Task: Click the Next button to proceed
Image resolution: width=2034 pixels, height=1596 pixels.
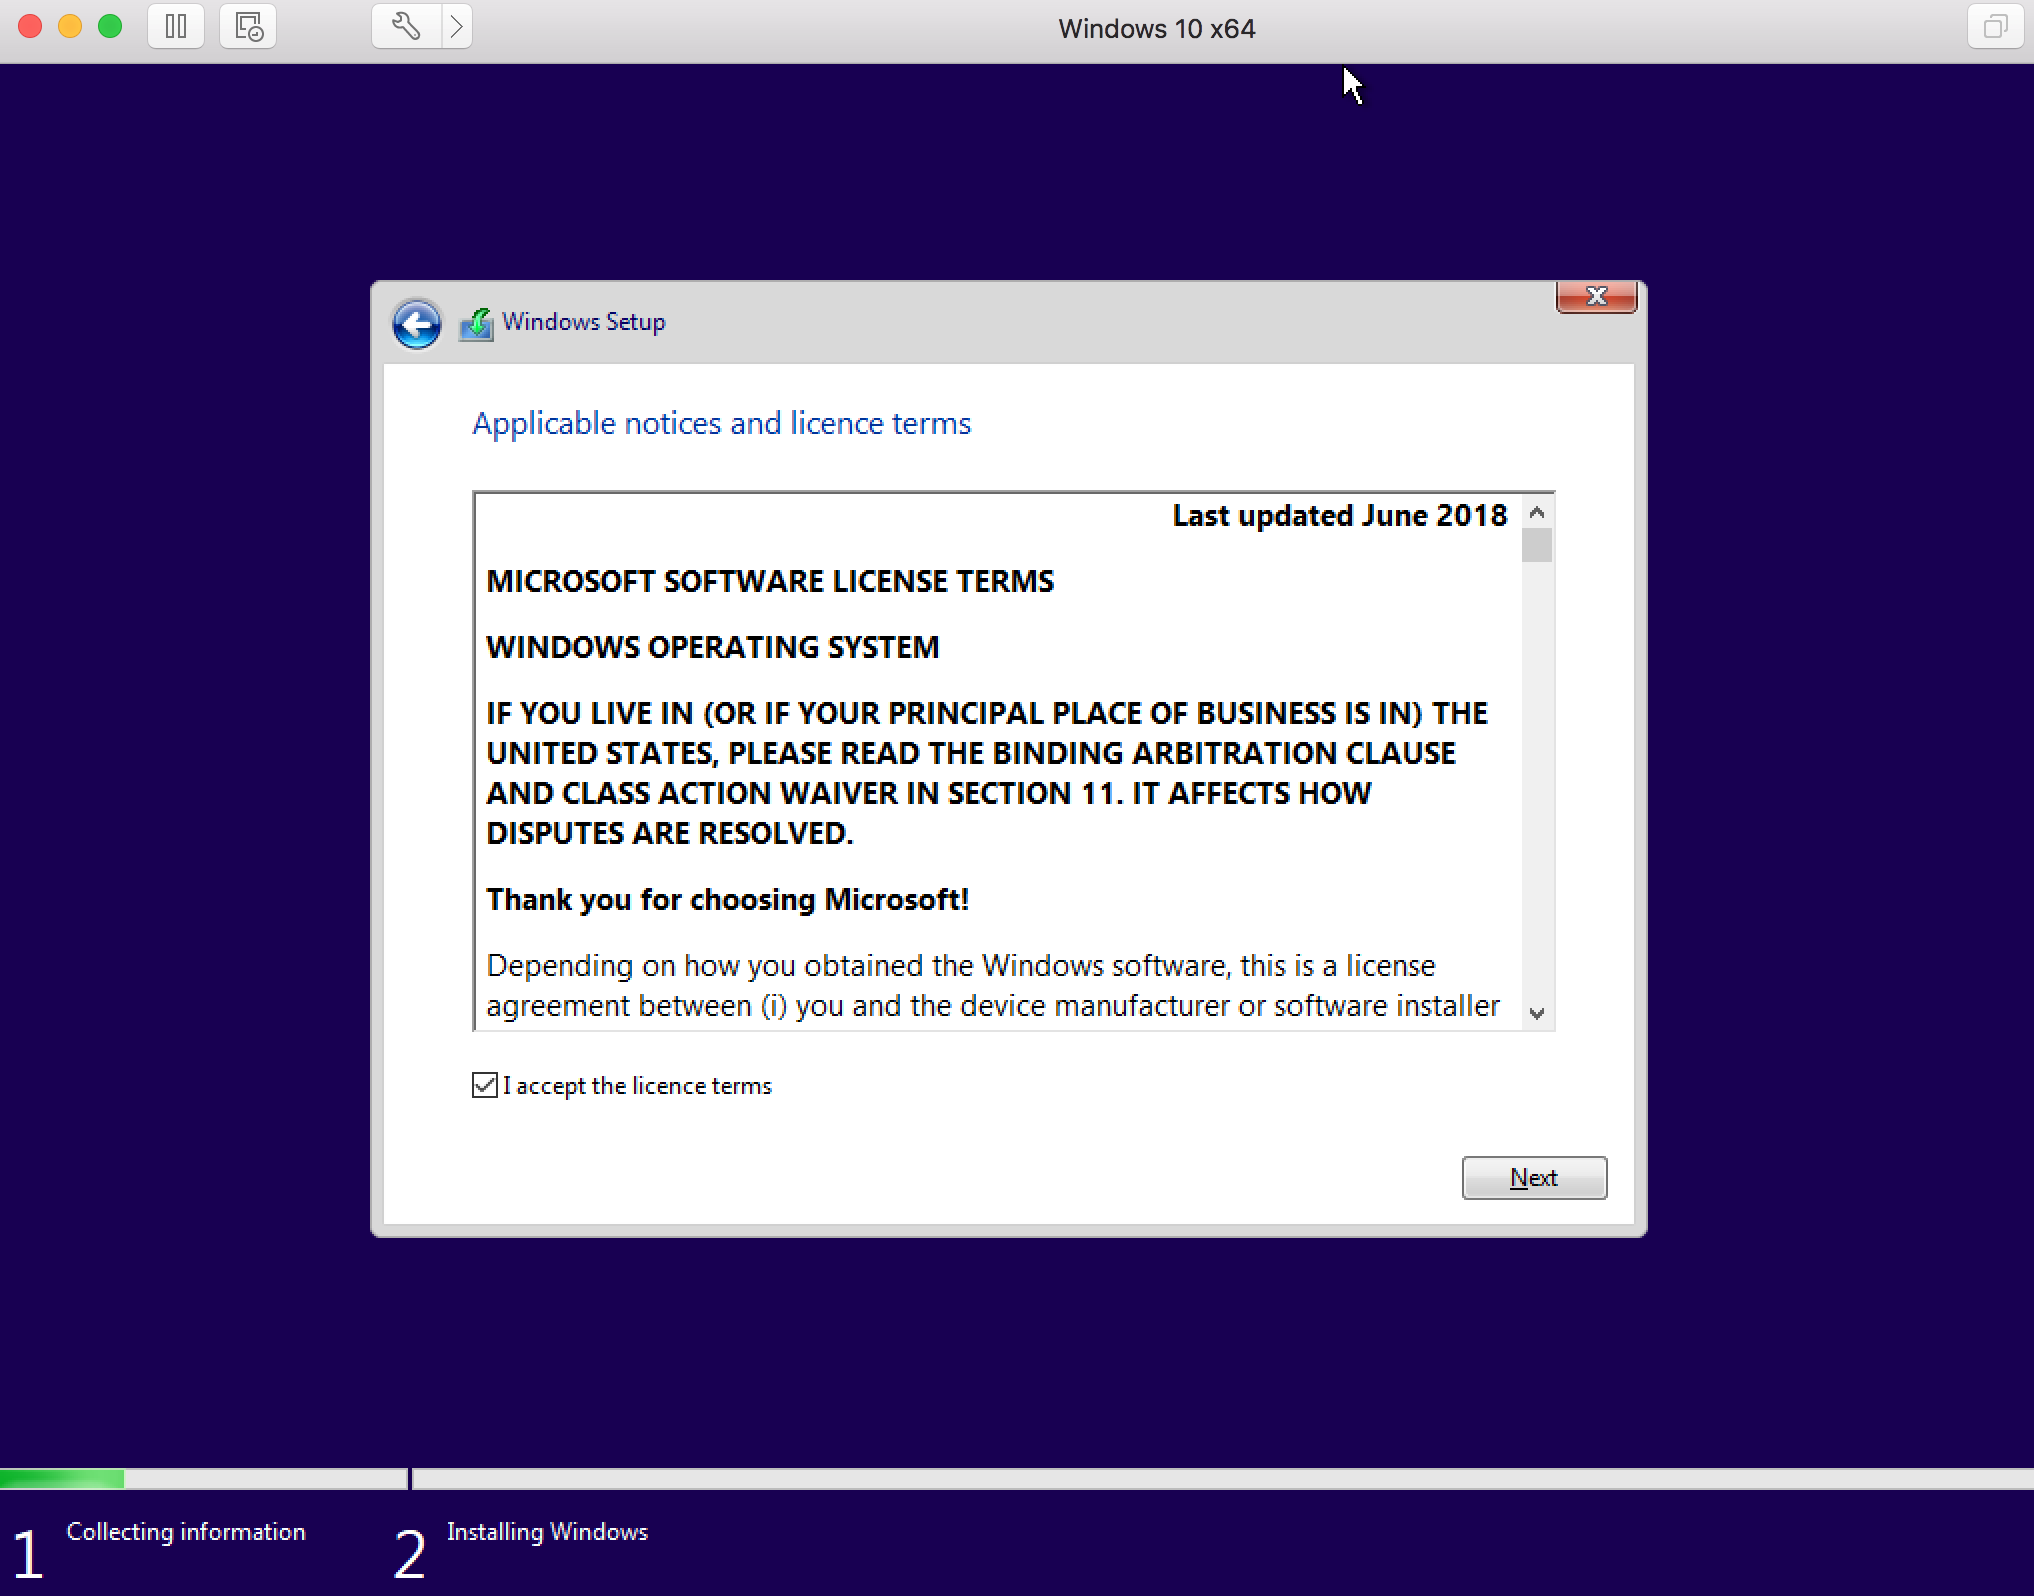Action: tap(1532, 1177)
